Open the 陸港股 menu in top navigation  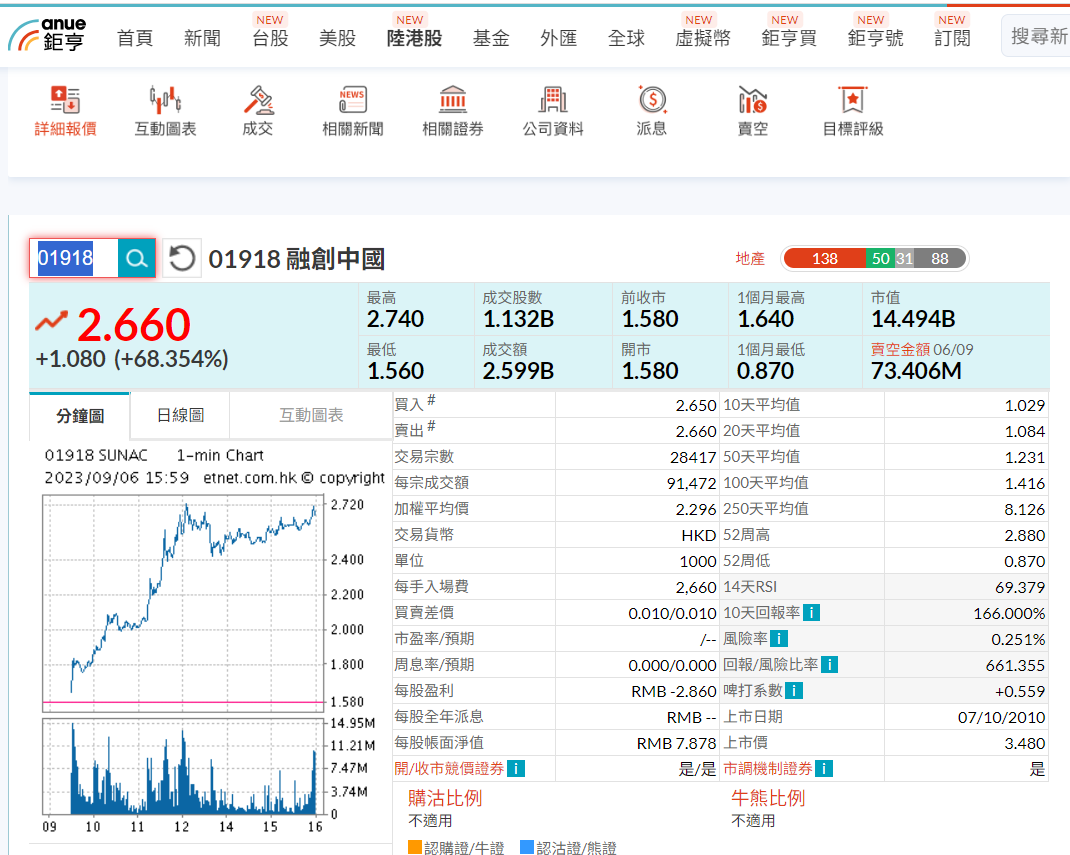pyautogui.click(x=414, y=38)
